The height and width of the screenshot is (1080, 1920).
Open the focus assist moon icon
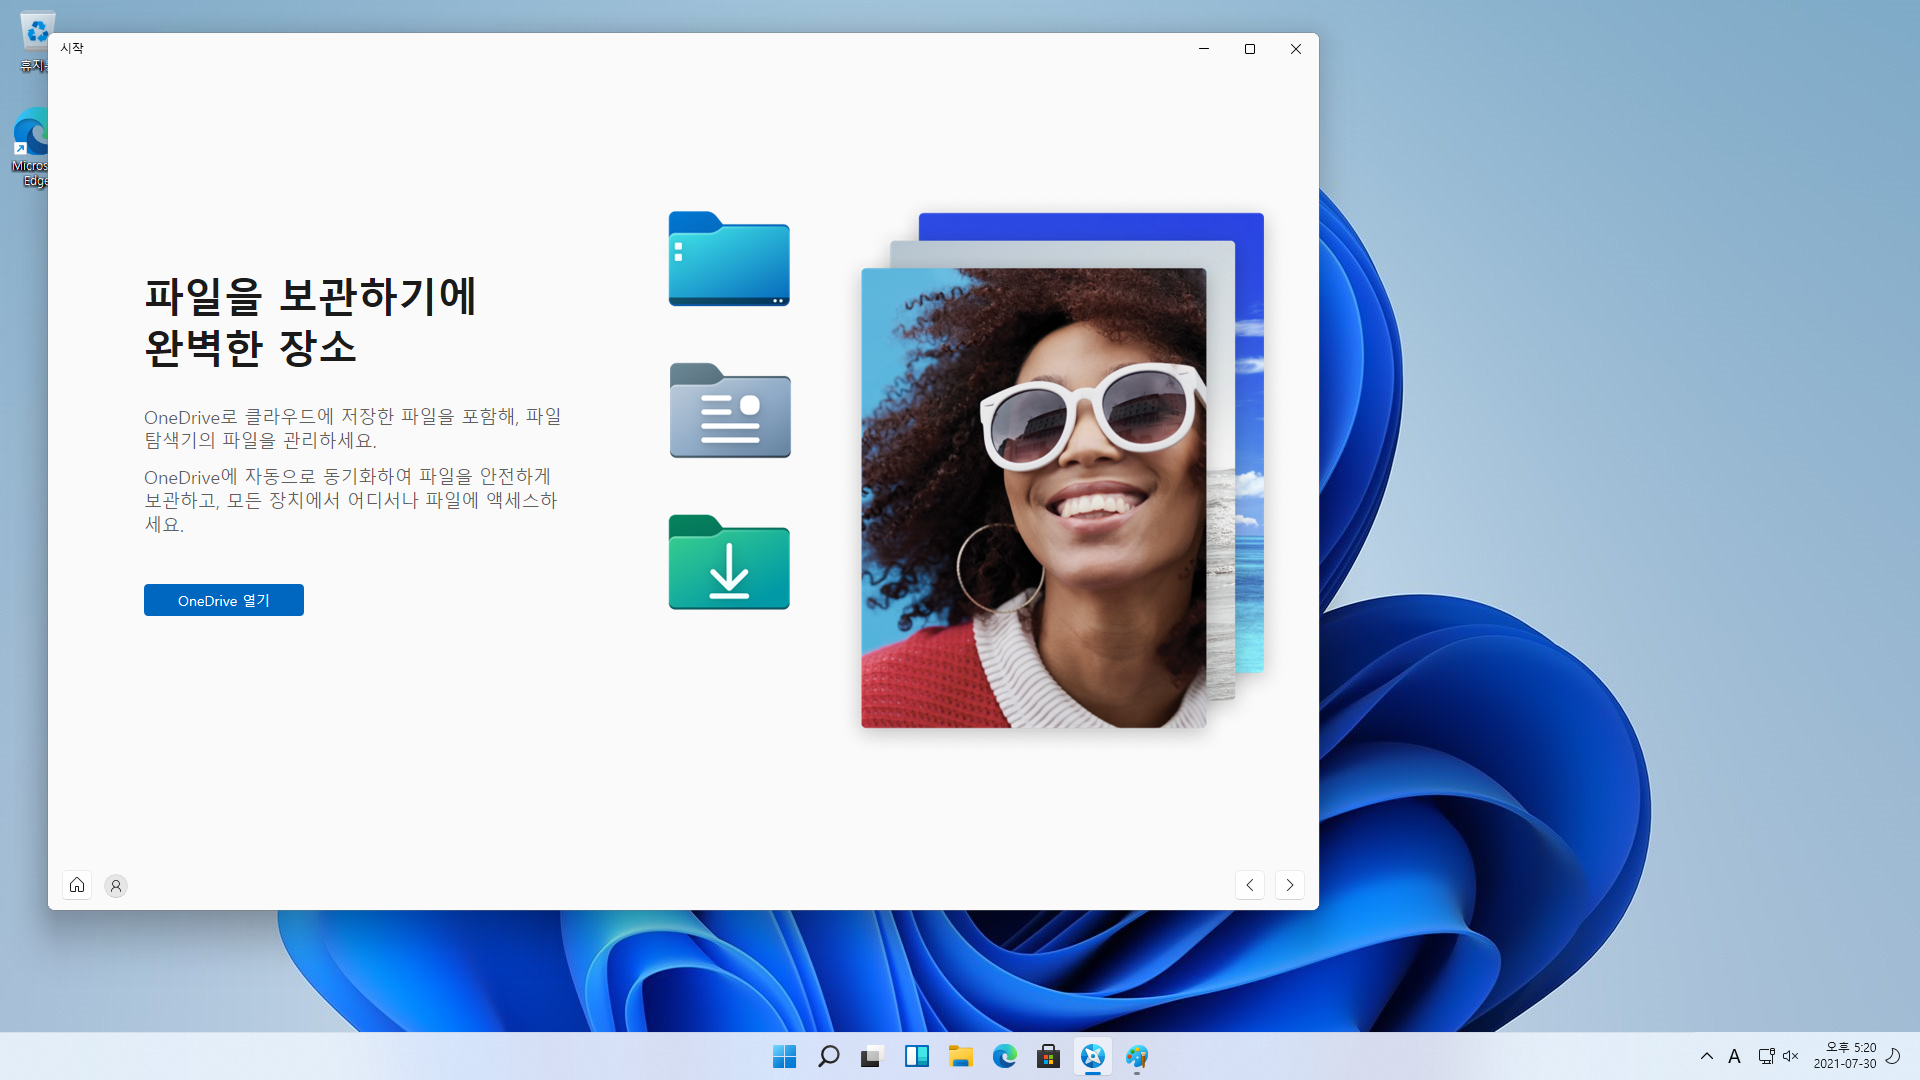pos(1893,1056)
